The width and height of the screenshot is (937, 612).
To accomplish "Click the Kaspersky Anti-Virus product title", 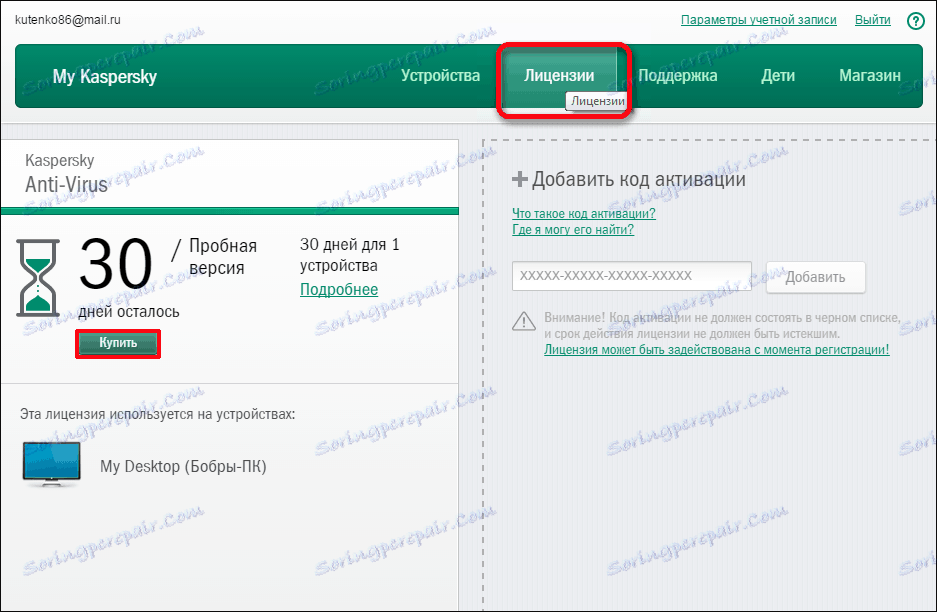I will coord(66,173).
